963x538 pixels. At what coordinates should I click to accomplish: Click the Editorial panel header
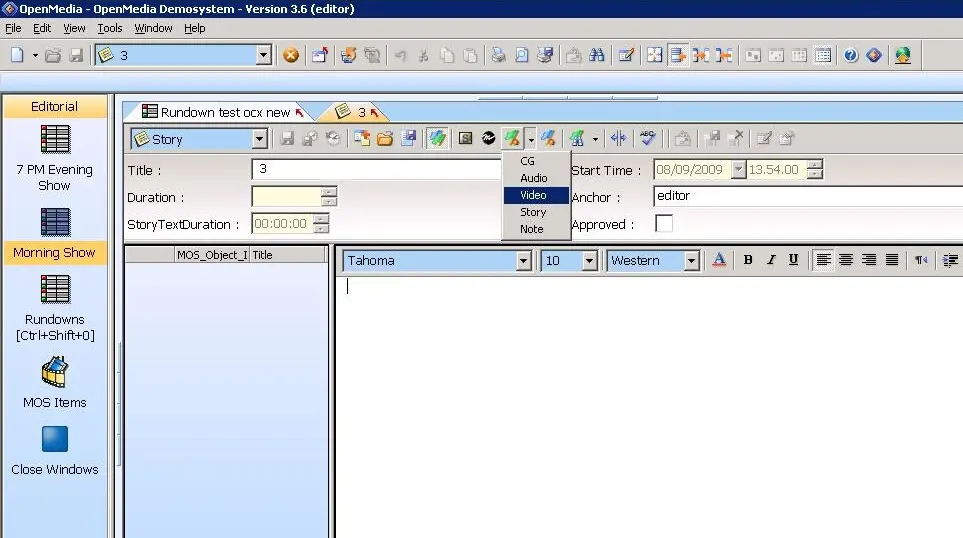(x=55, y=106)
